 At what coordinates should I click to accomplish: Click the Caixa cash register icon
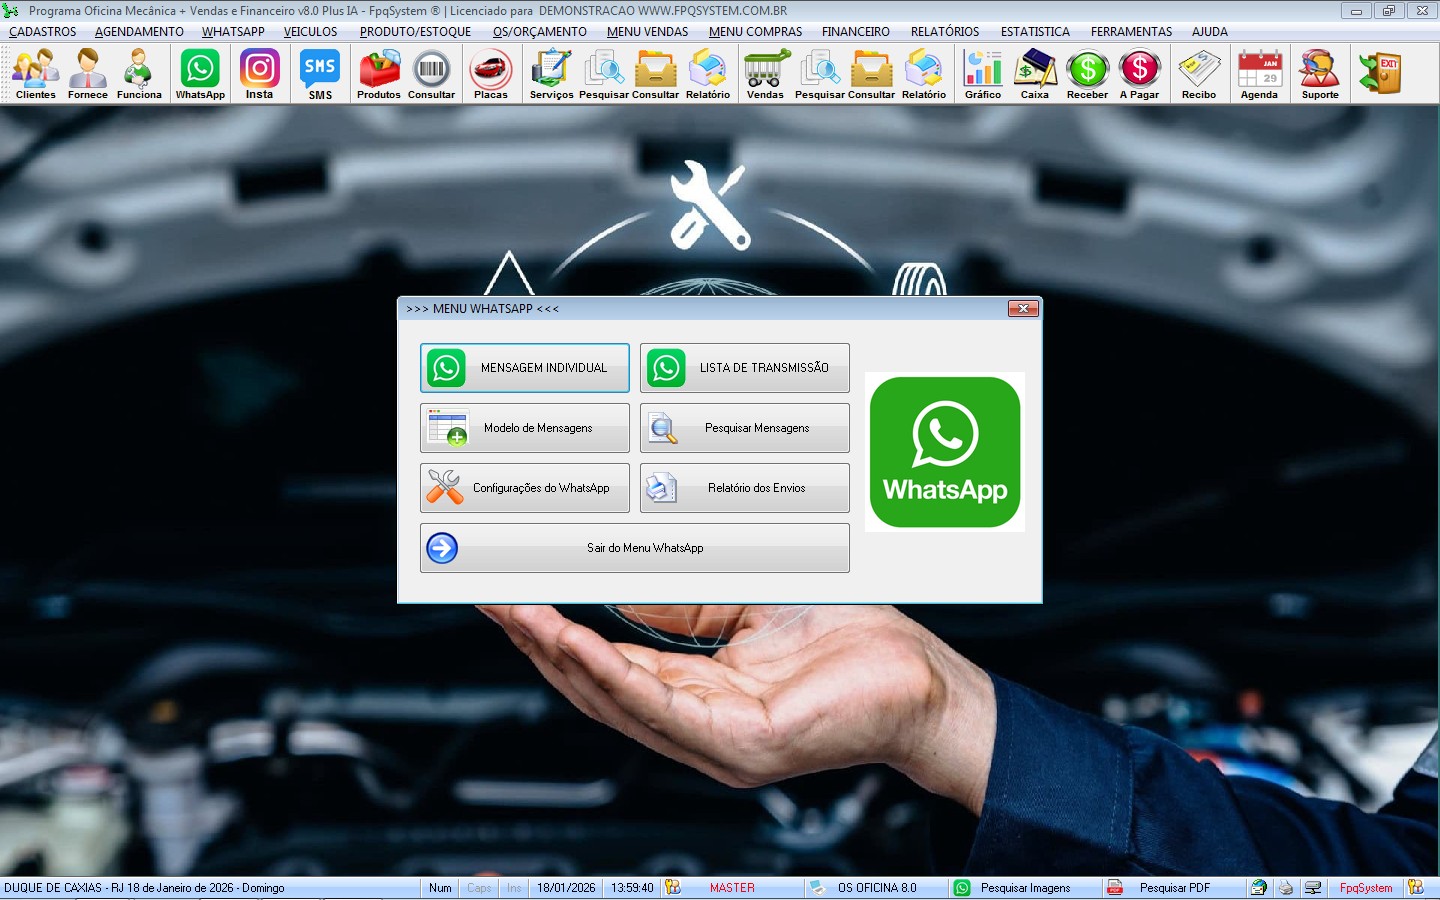[1034, 75]
